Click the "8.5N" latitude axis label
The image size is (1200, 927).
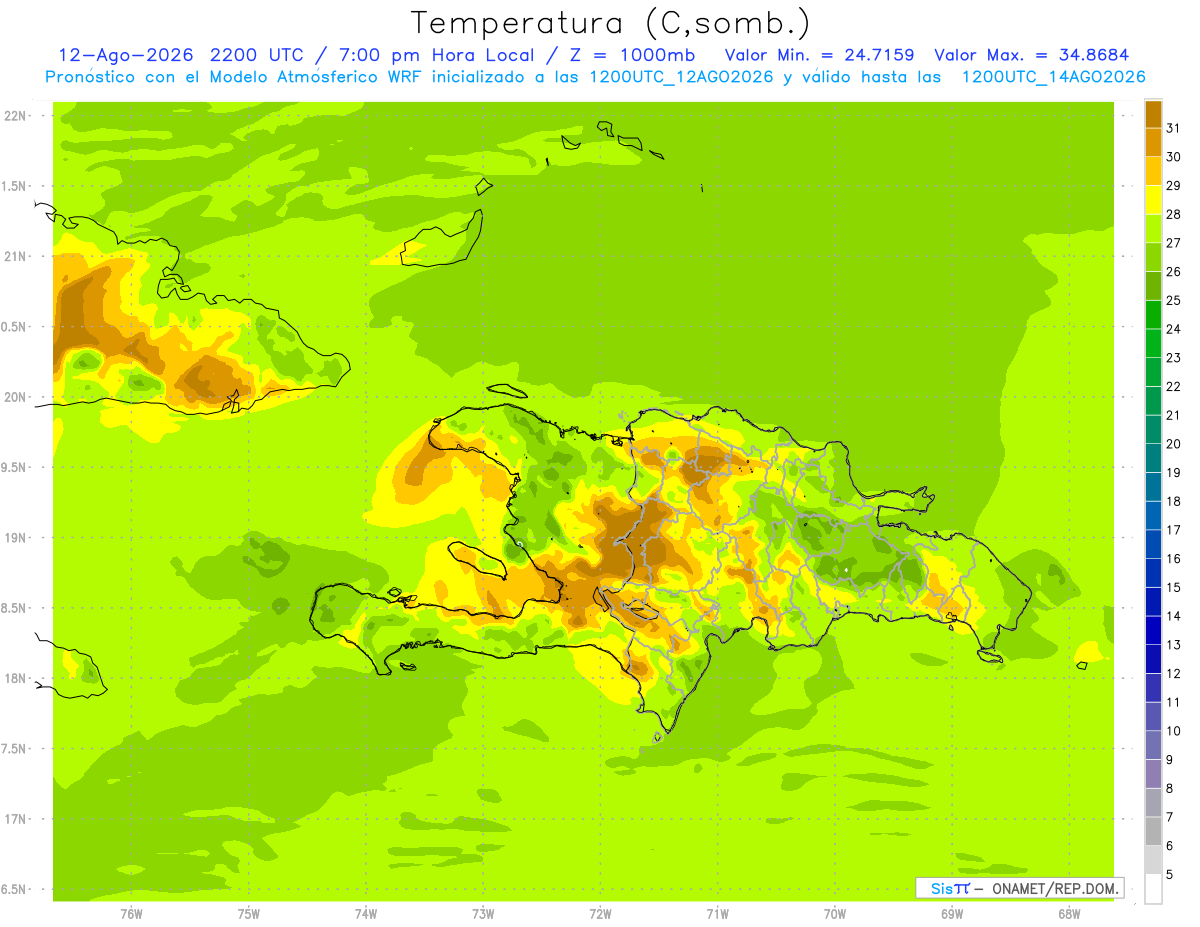point(14,608)
